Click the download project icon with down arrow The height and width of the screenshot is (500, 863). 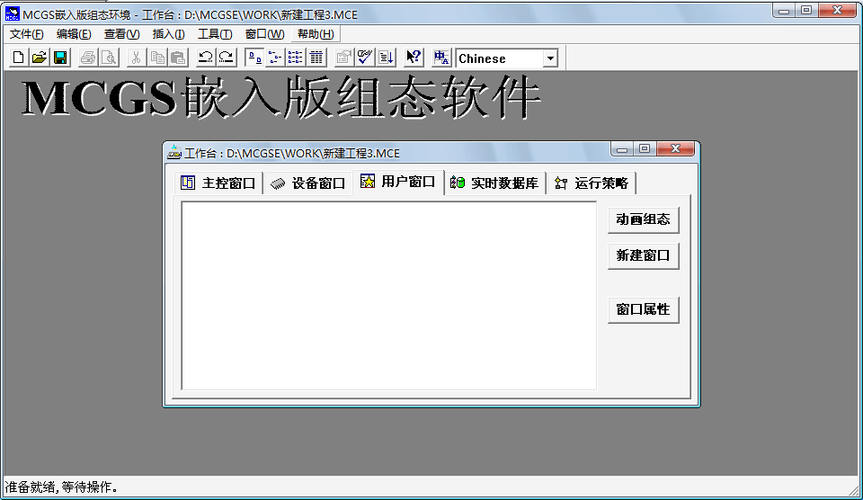coord(386,57)
